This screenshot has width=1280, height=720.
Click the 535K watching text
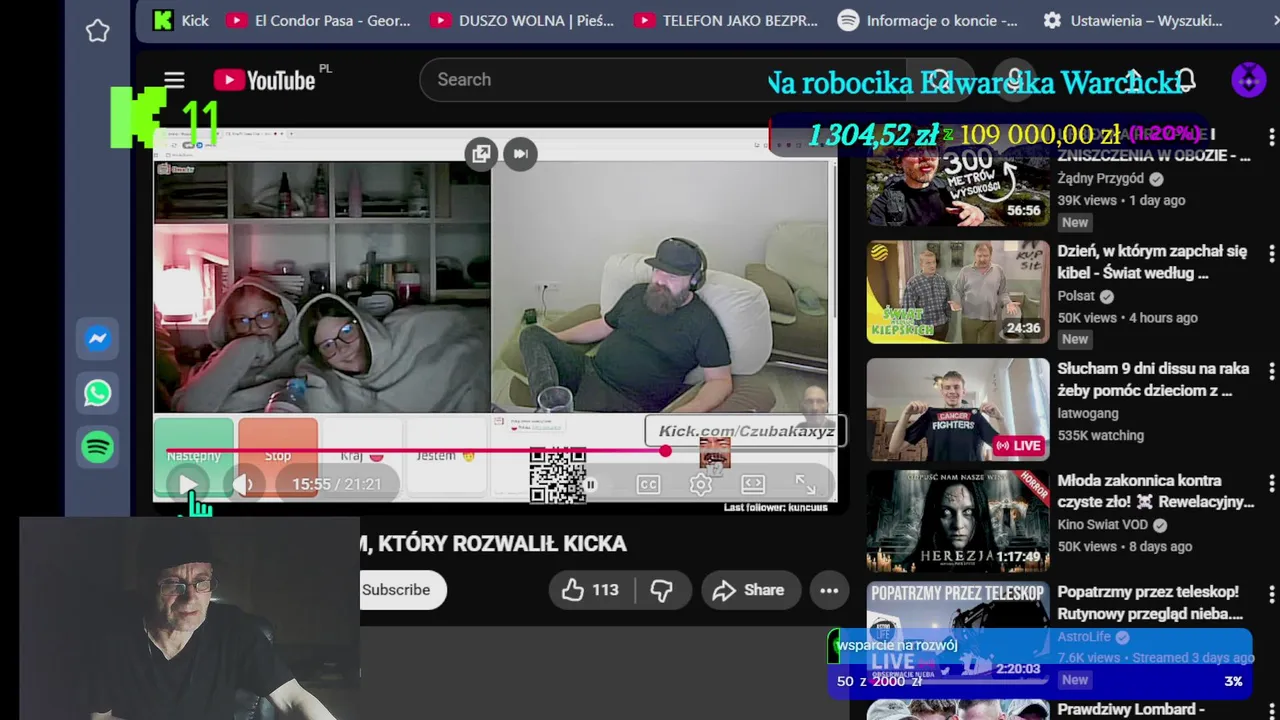point(1100,435)
